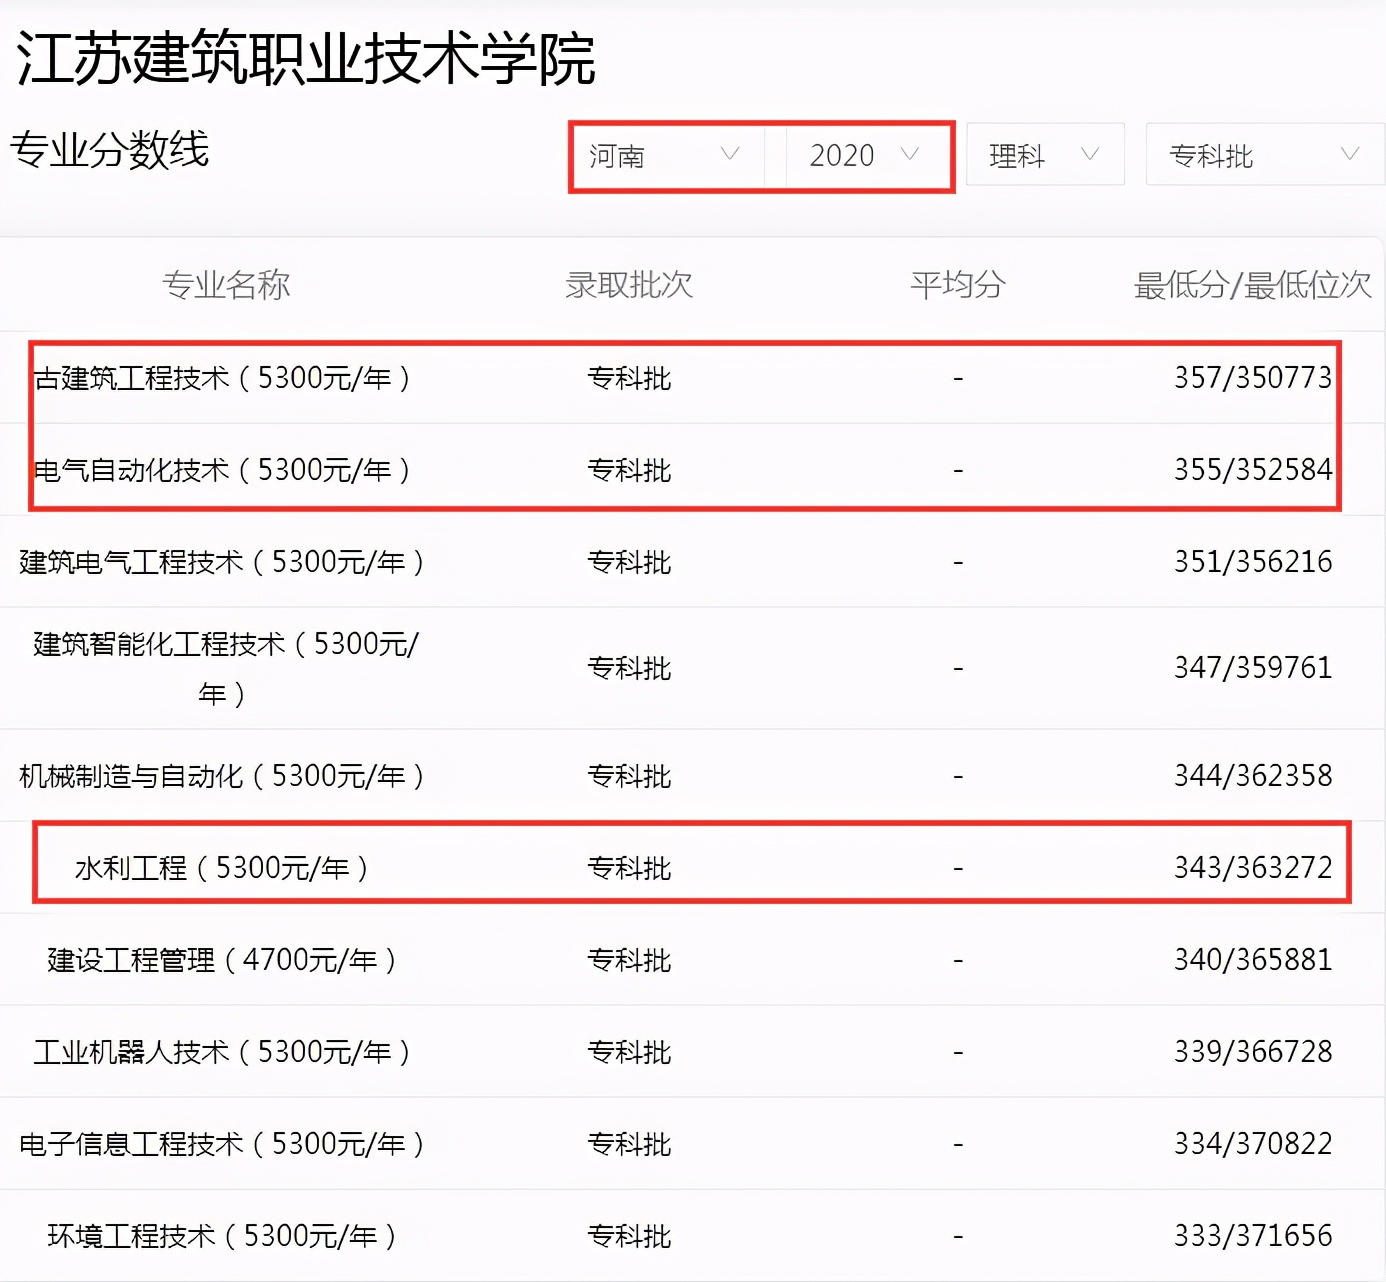Click the 357/350773 minimum score value
This screenshot has width=1386, height=1282.
coord(1253,378)
